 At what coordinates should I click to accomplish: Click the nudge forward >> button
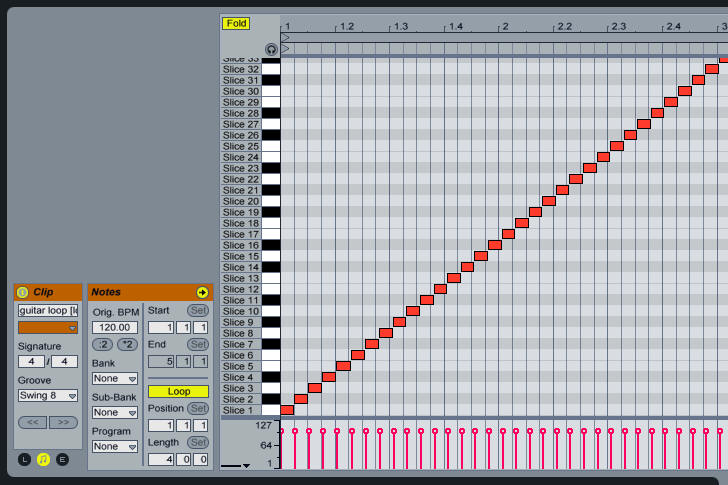point(63,422)
